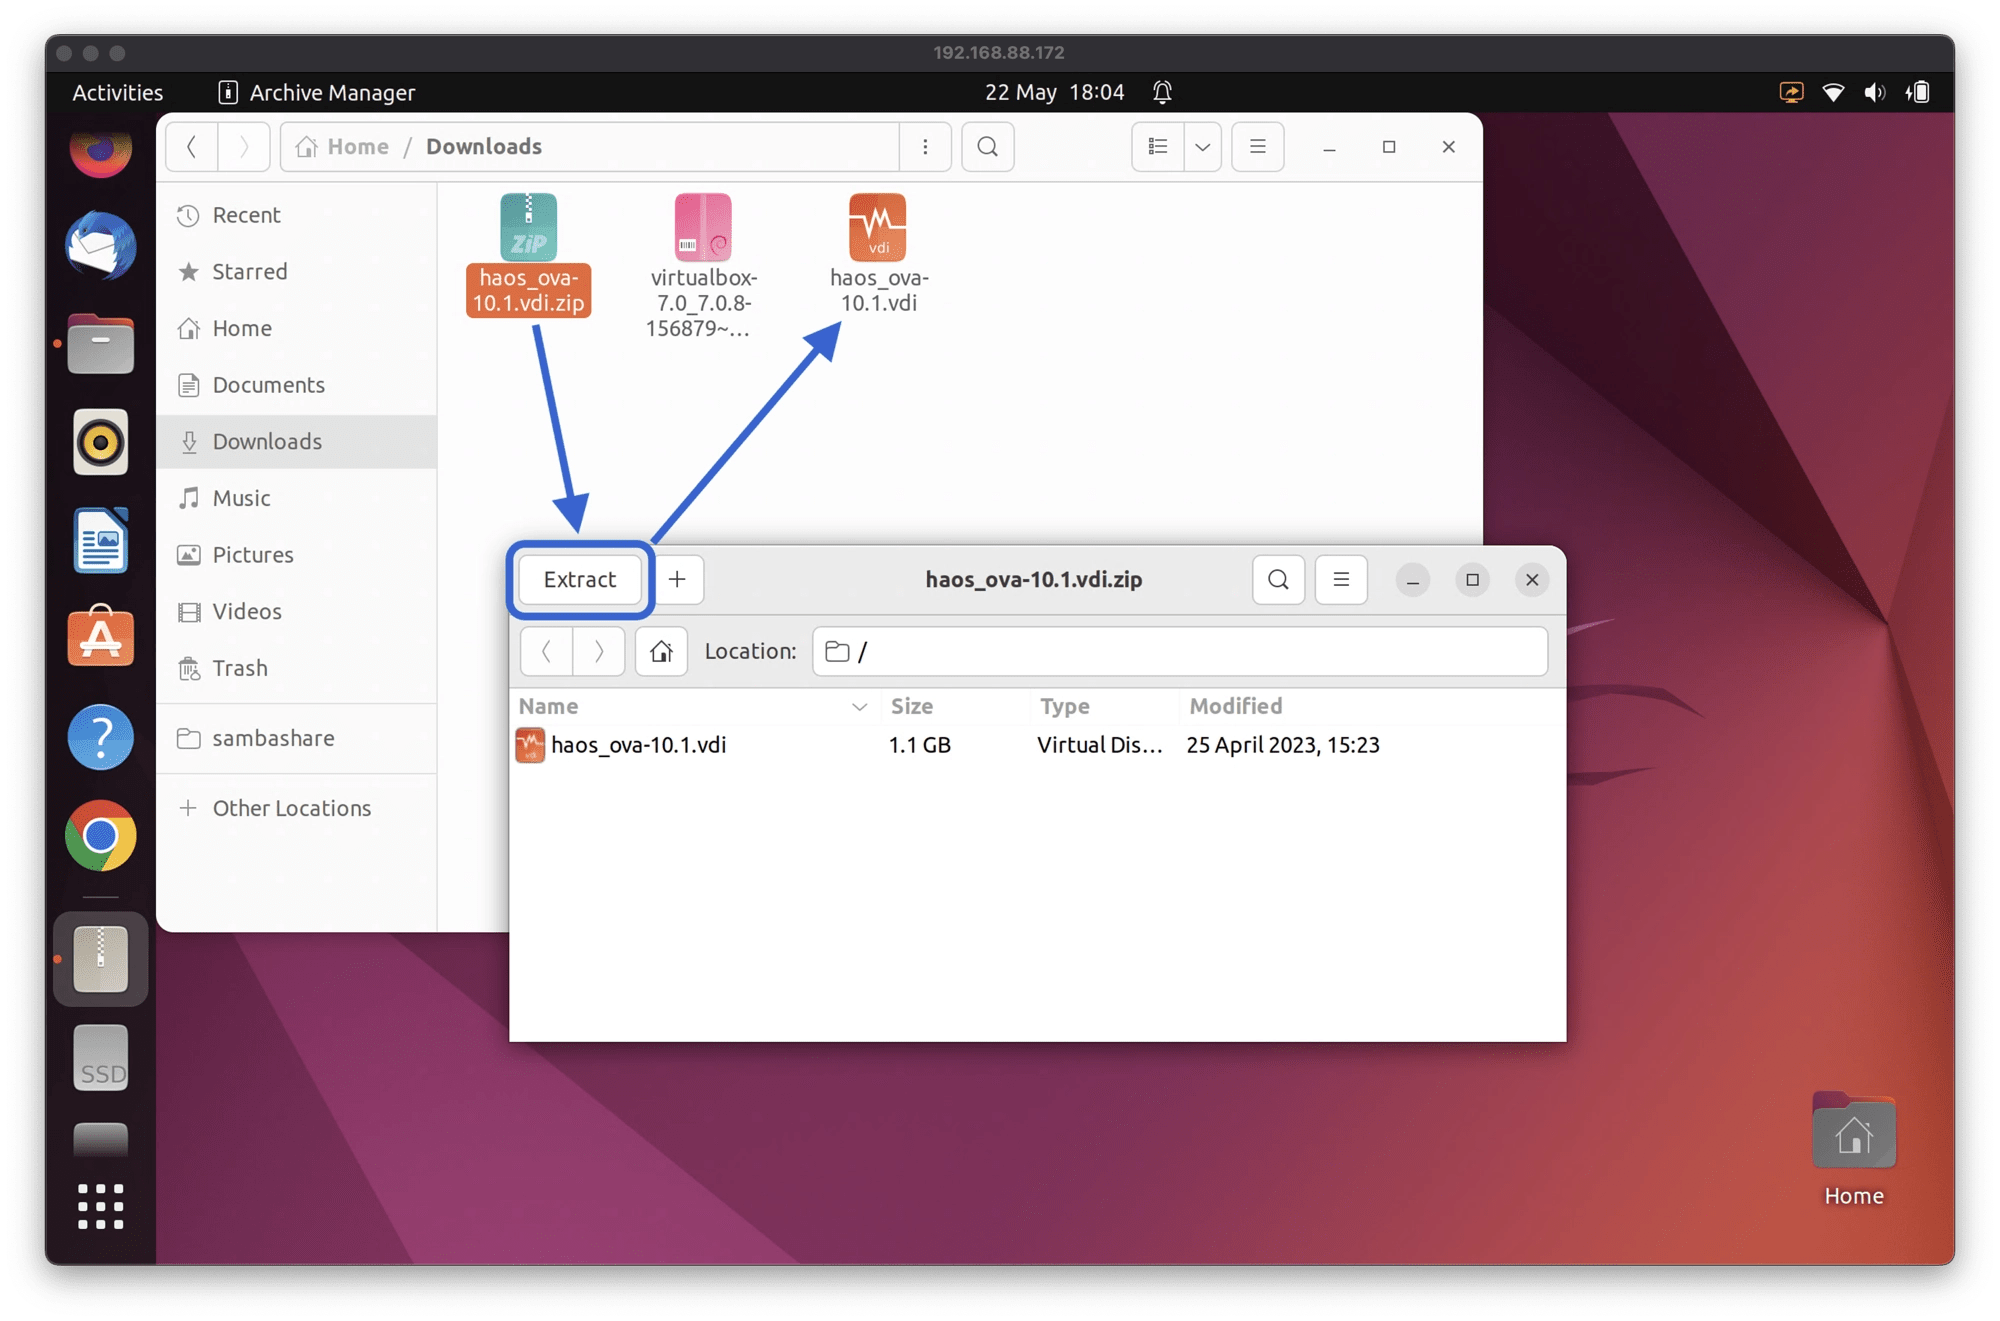
Task: Toggle list view in the file manager
Action: (1156, 146)
